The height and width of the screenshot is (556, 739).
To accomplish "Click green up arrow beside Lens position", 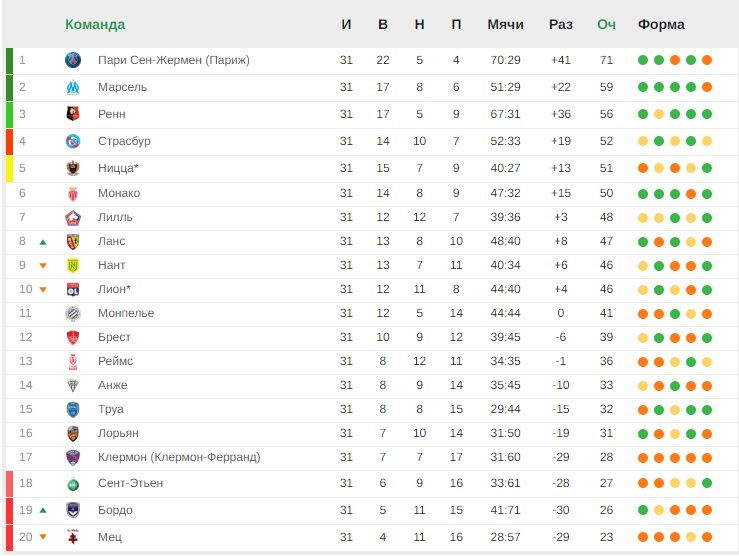I will click(x=43, y=242).
